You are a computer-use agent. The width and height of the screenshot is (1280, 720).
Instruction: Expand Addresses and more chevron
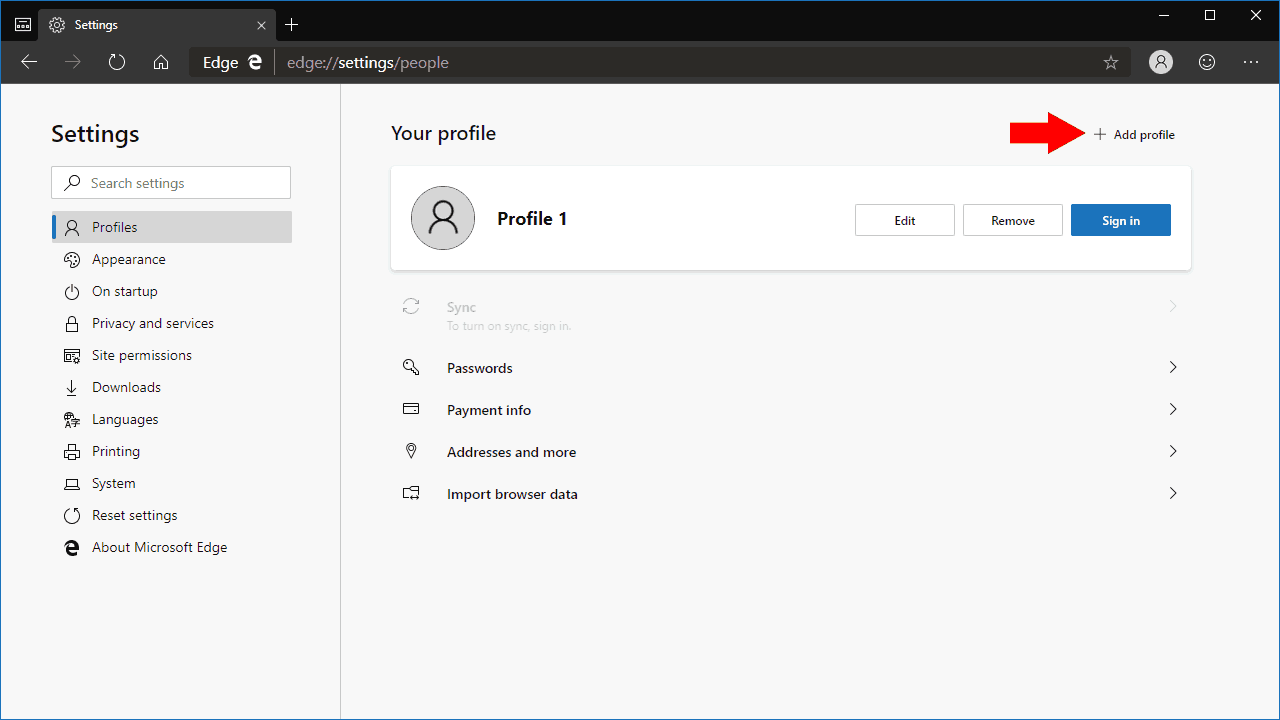(1173, 451)
